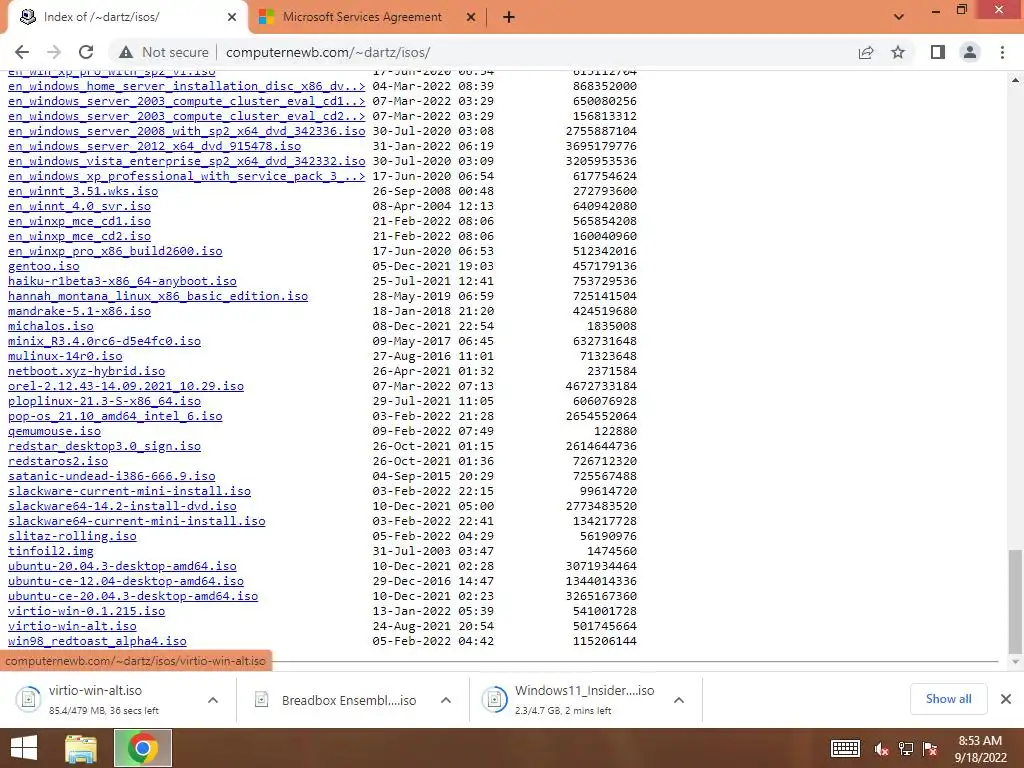Click slitaz-rolling.iso link
1024x768 pixels.
coord(72,536)
